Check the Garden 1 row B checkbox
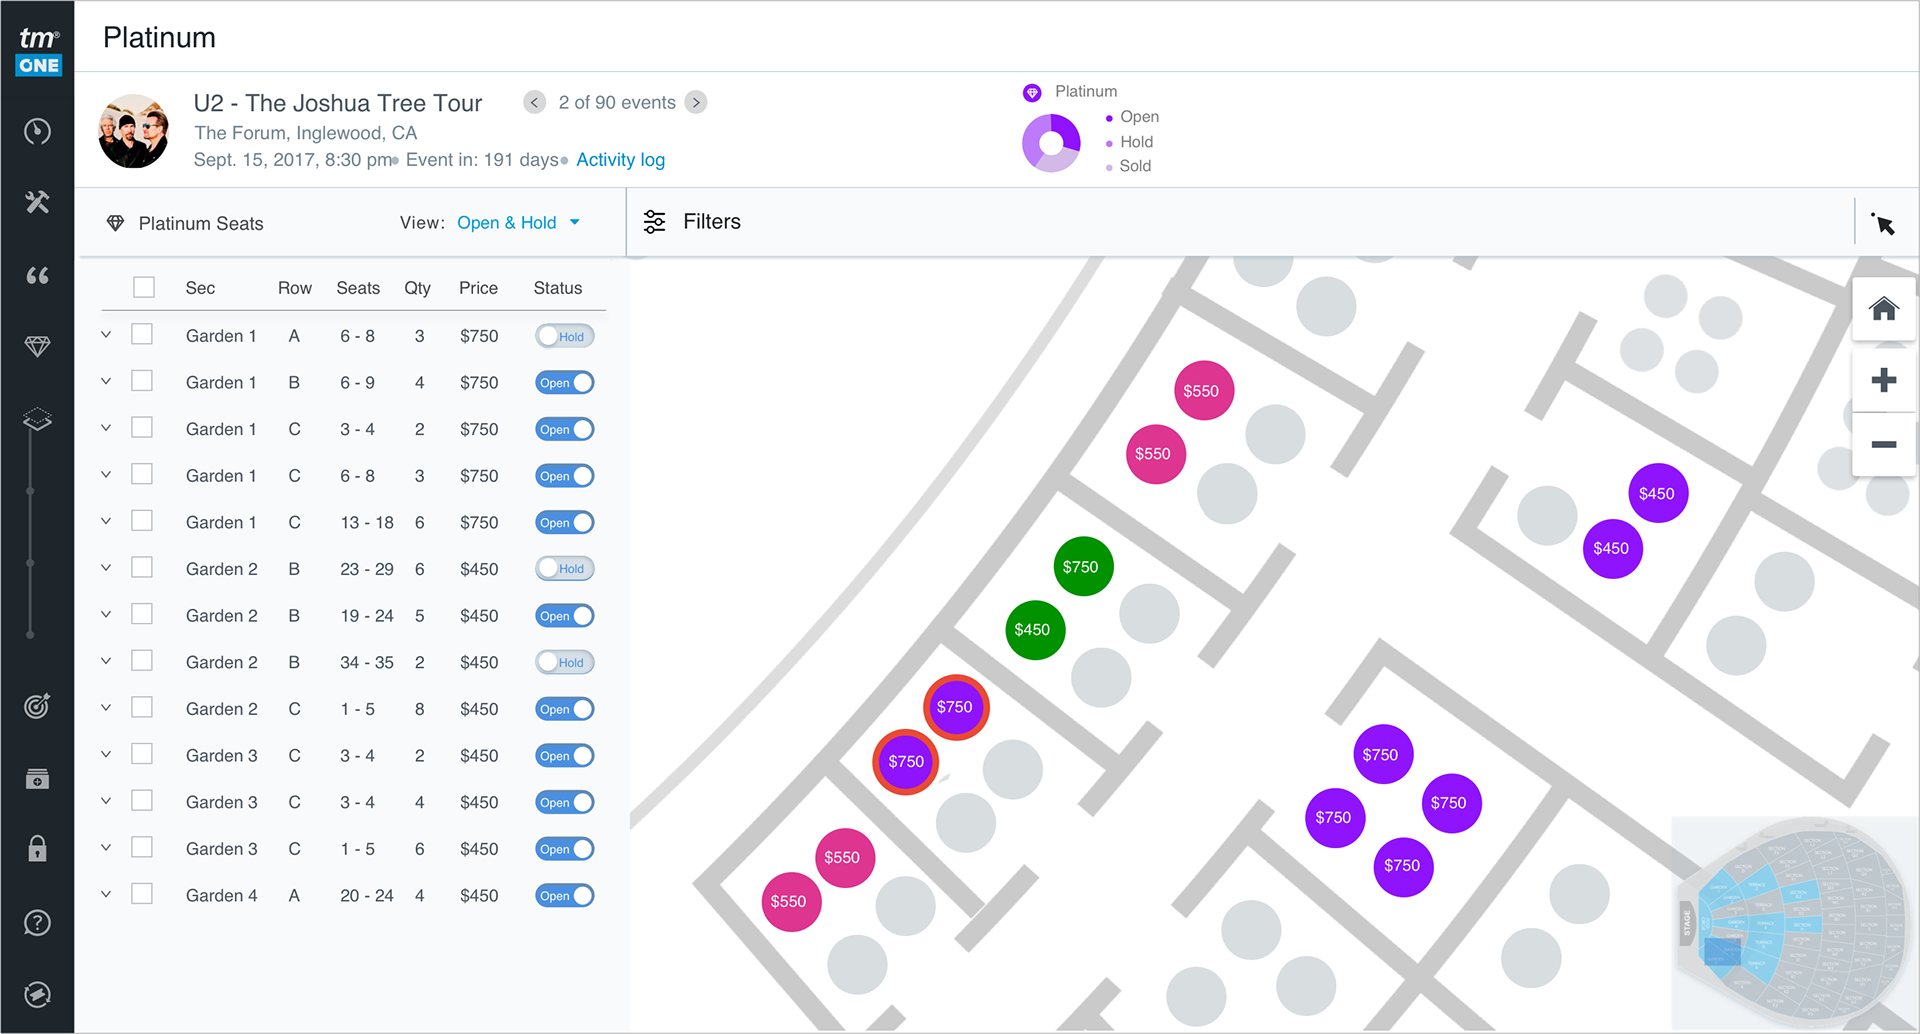 (142, 381)
